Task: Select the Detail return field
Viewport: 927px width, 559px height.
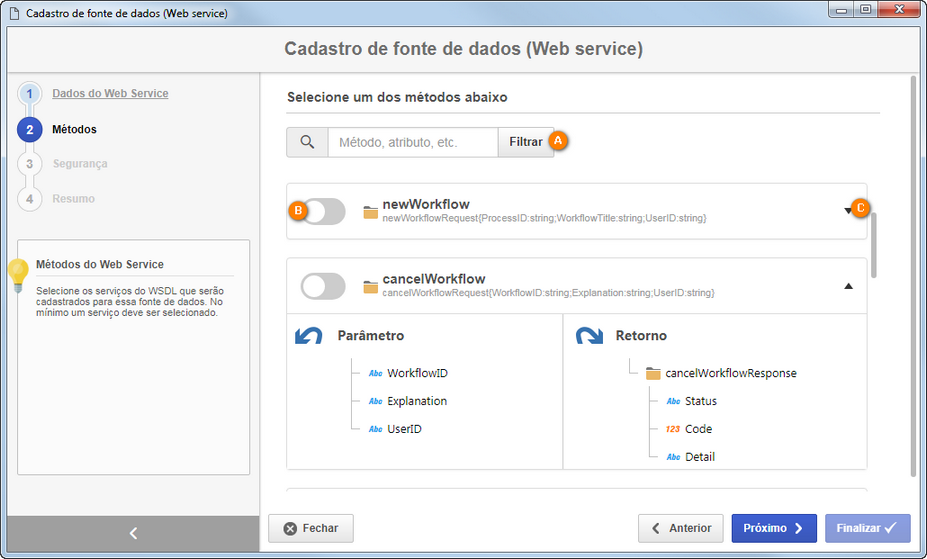Action: tap(700, 457)
